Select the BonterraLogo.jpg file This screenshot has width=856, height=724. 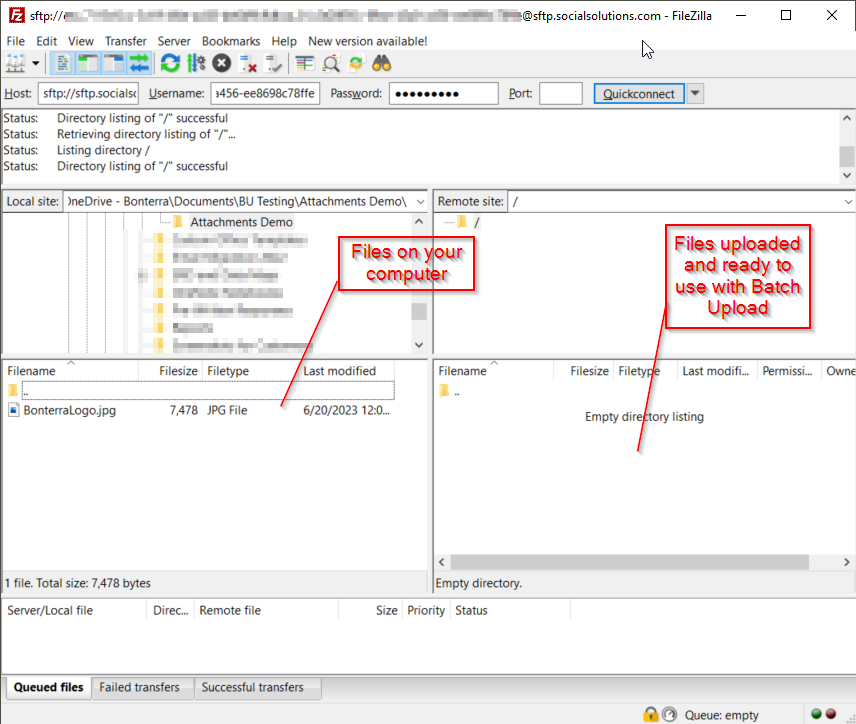(69, 410)
